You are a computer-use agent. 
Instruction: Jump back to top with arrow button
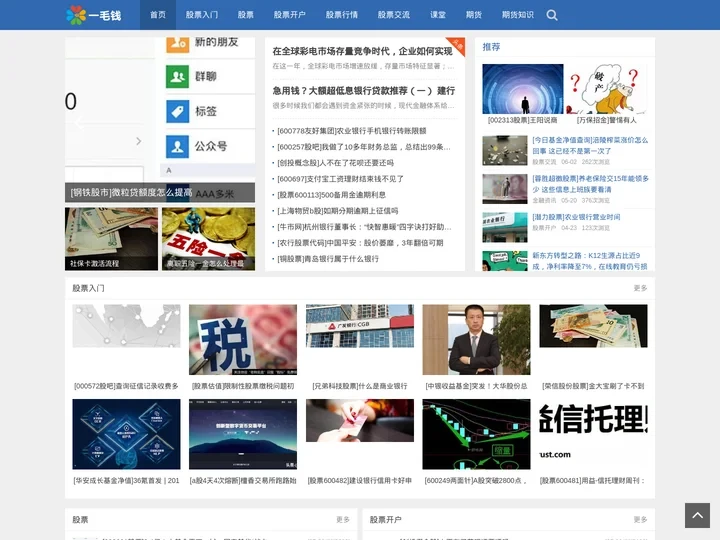pyautogui.click(x=697, y=515)
